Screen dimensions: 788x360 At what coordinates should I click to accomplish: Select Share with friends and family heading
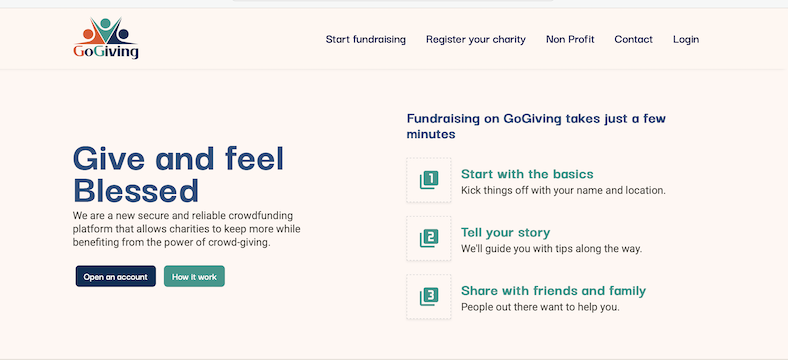click(x=553, y=291)
